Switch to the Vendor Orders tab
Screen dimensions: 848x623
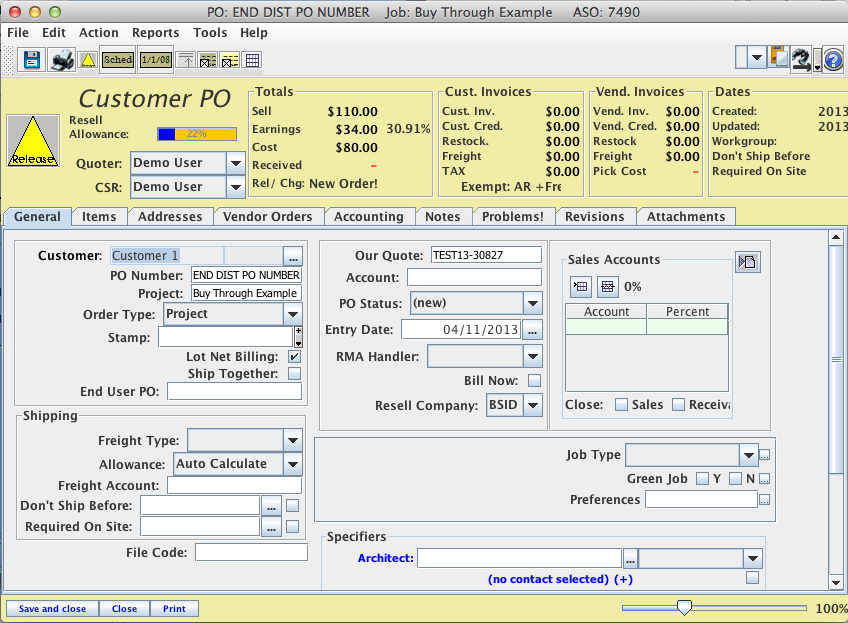pyautogui.click(x=267, y=216)
